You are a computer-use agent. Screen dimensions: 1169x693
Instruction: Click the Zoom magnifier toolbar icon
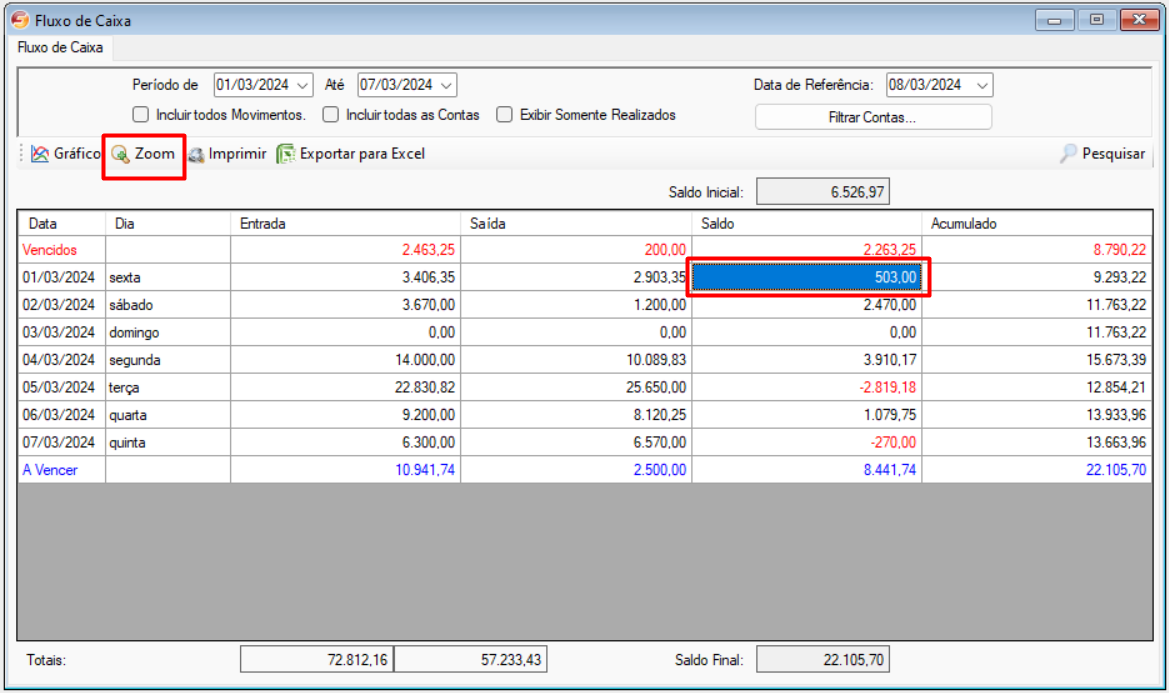pos(120,154)
